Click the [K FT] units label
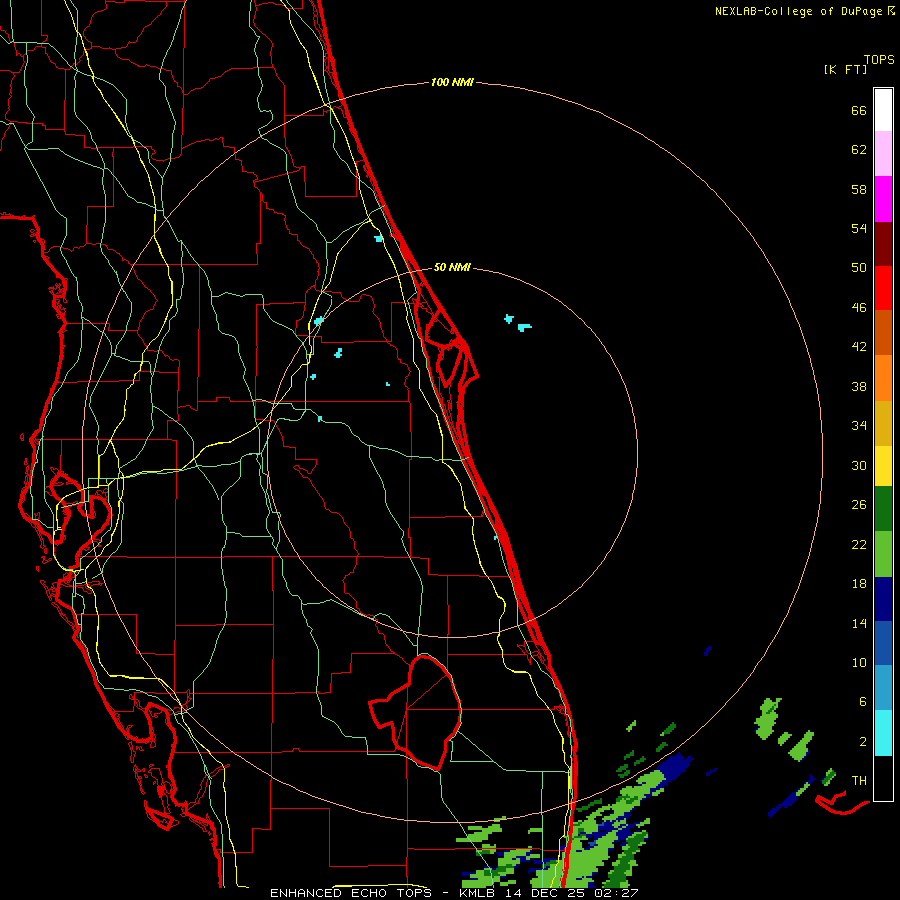Viewport: 900px width, 900px height. (x=845, y=70)
